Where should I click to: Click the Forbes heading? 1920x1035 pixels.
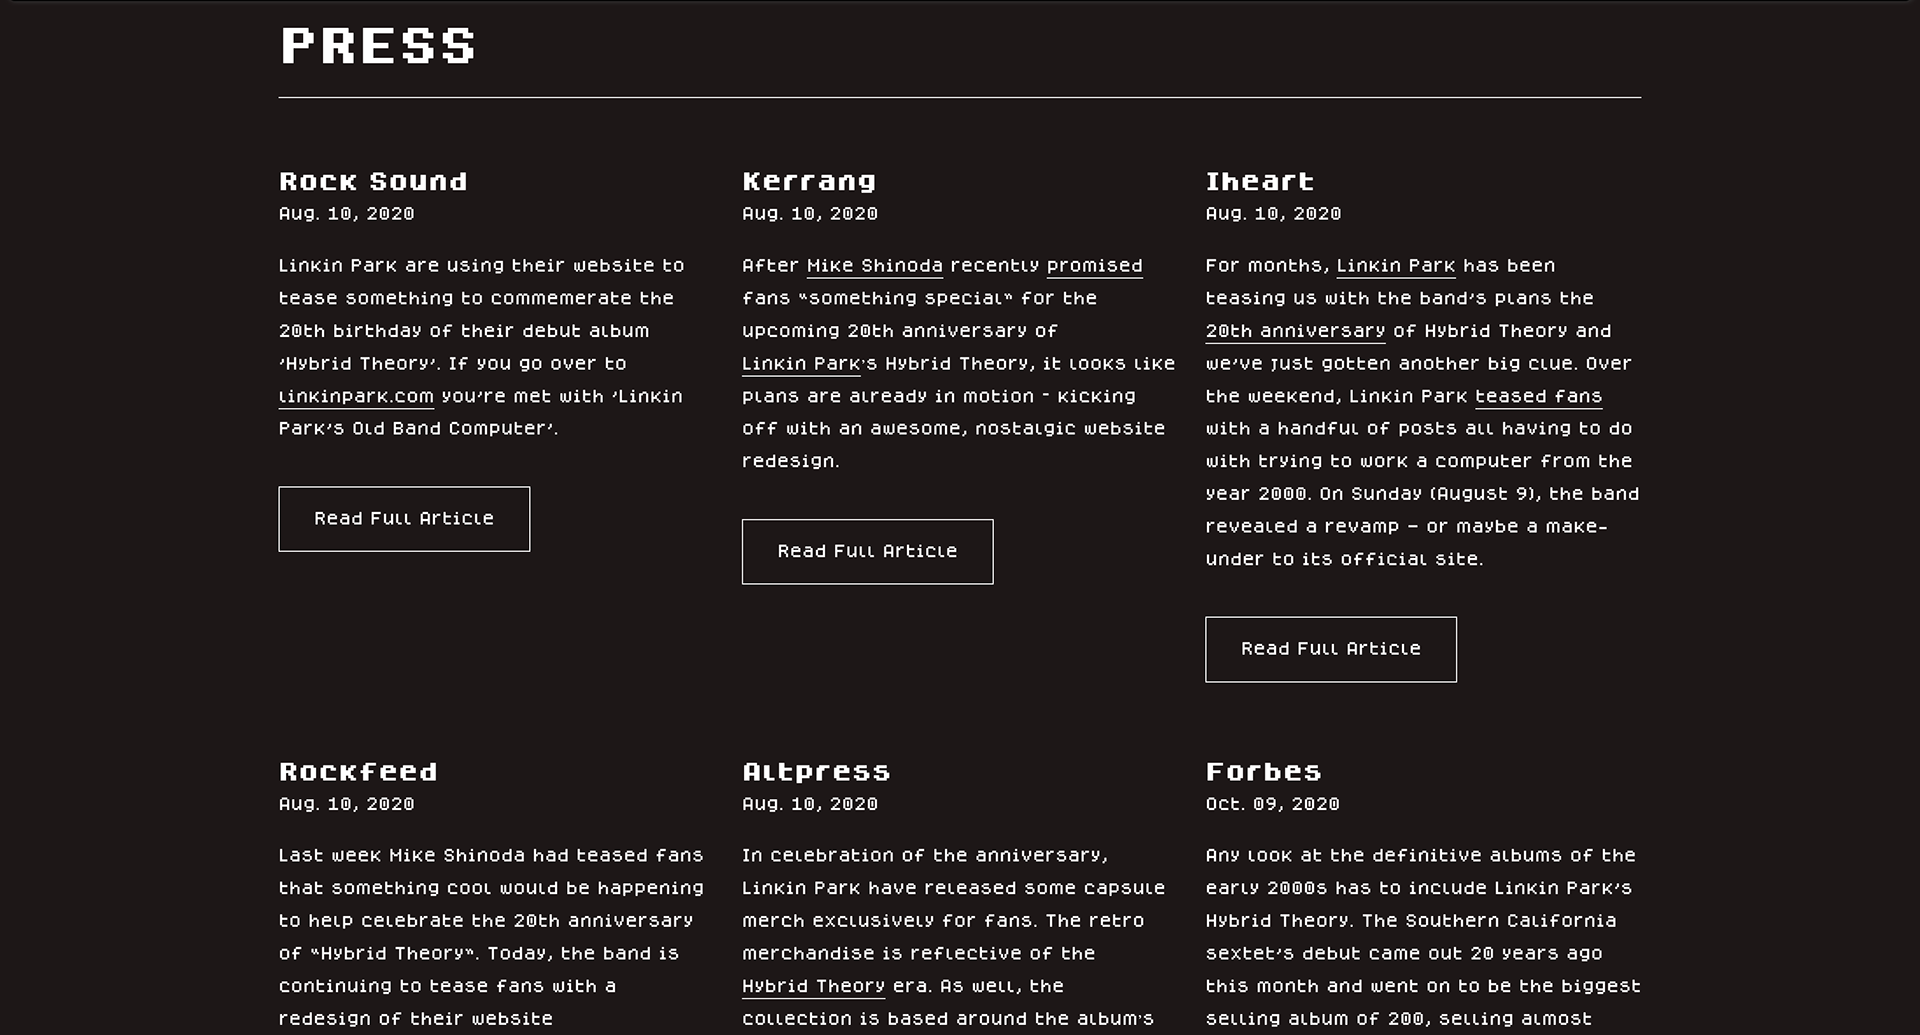click(1263, 772)
